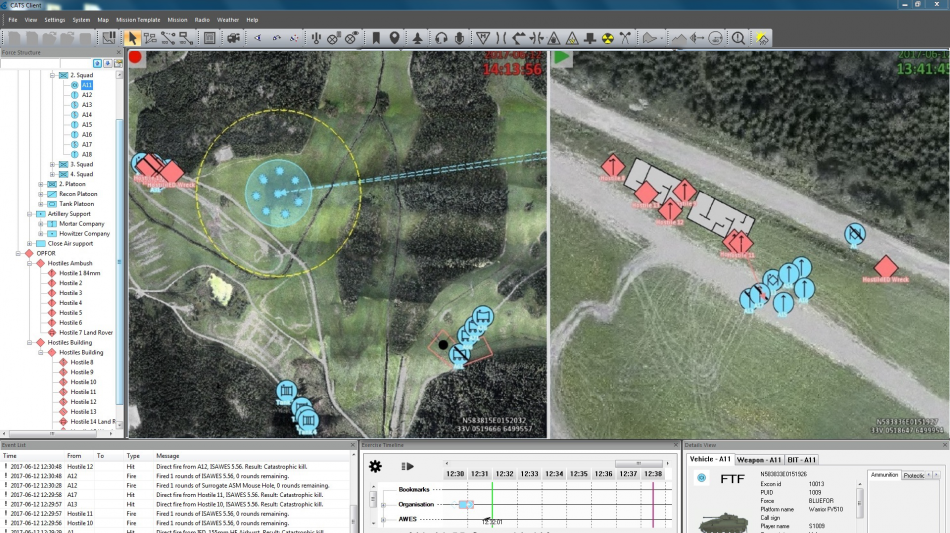Open timeline settings gear
Image resolution: width=950 pixels, height=533 pixels.
(375, 466)
